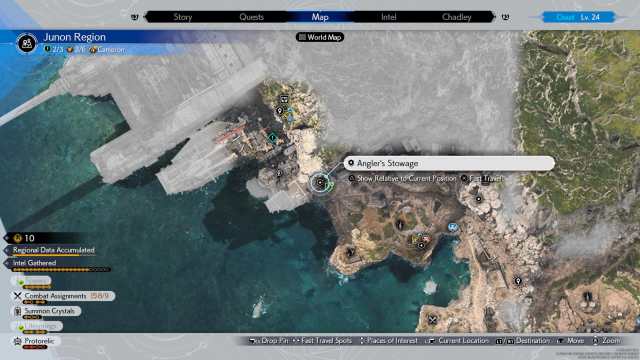640x360 pixels.
Task: Switch to the Quests tab
Action: (x=251, y=17)
